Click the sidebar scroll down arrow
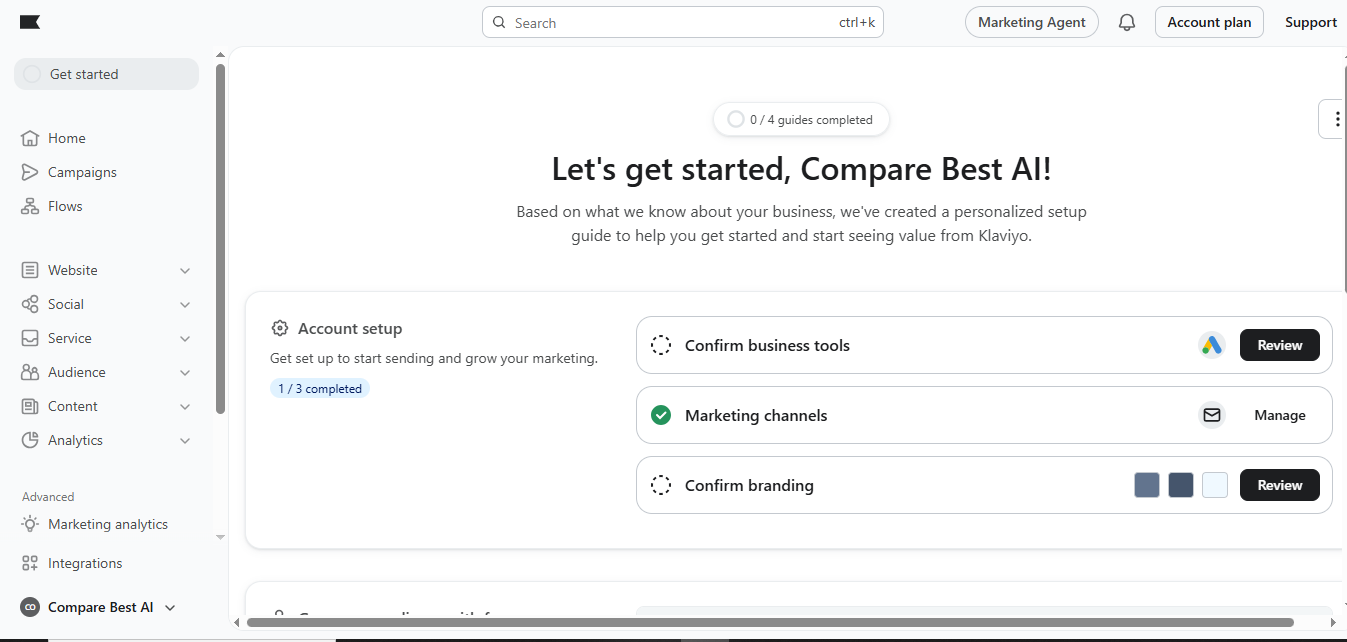The image size is (1347, 642). click(221, 537)
